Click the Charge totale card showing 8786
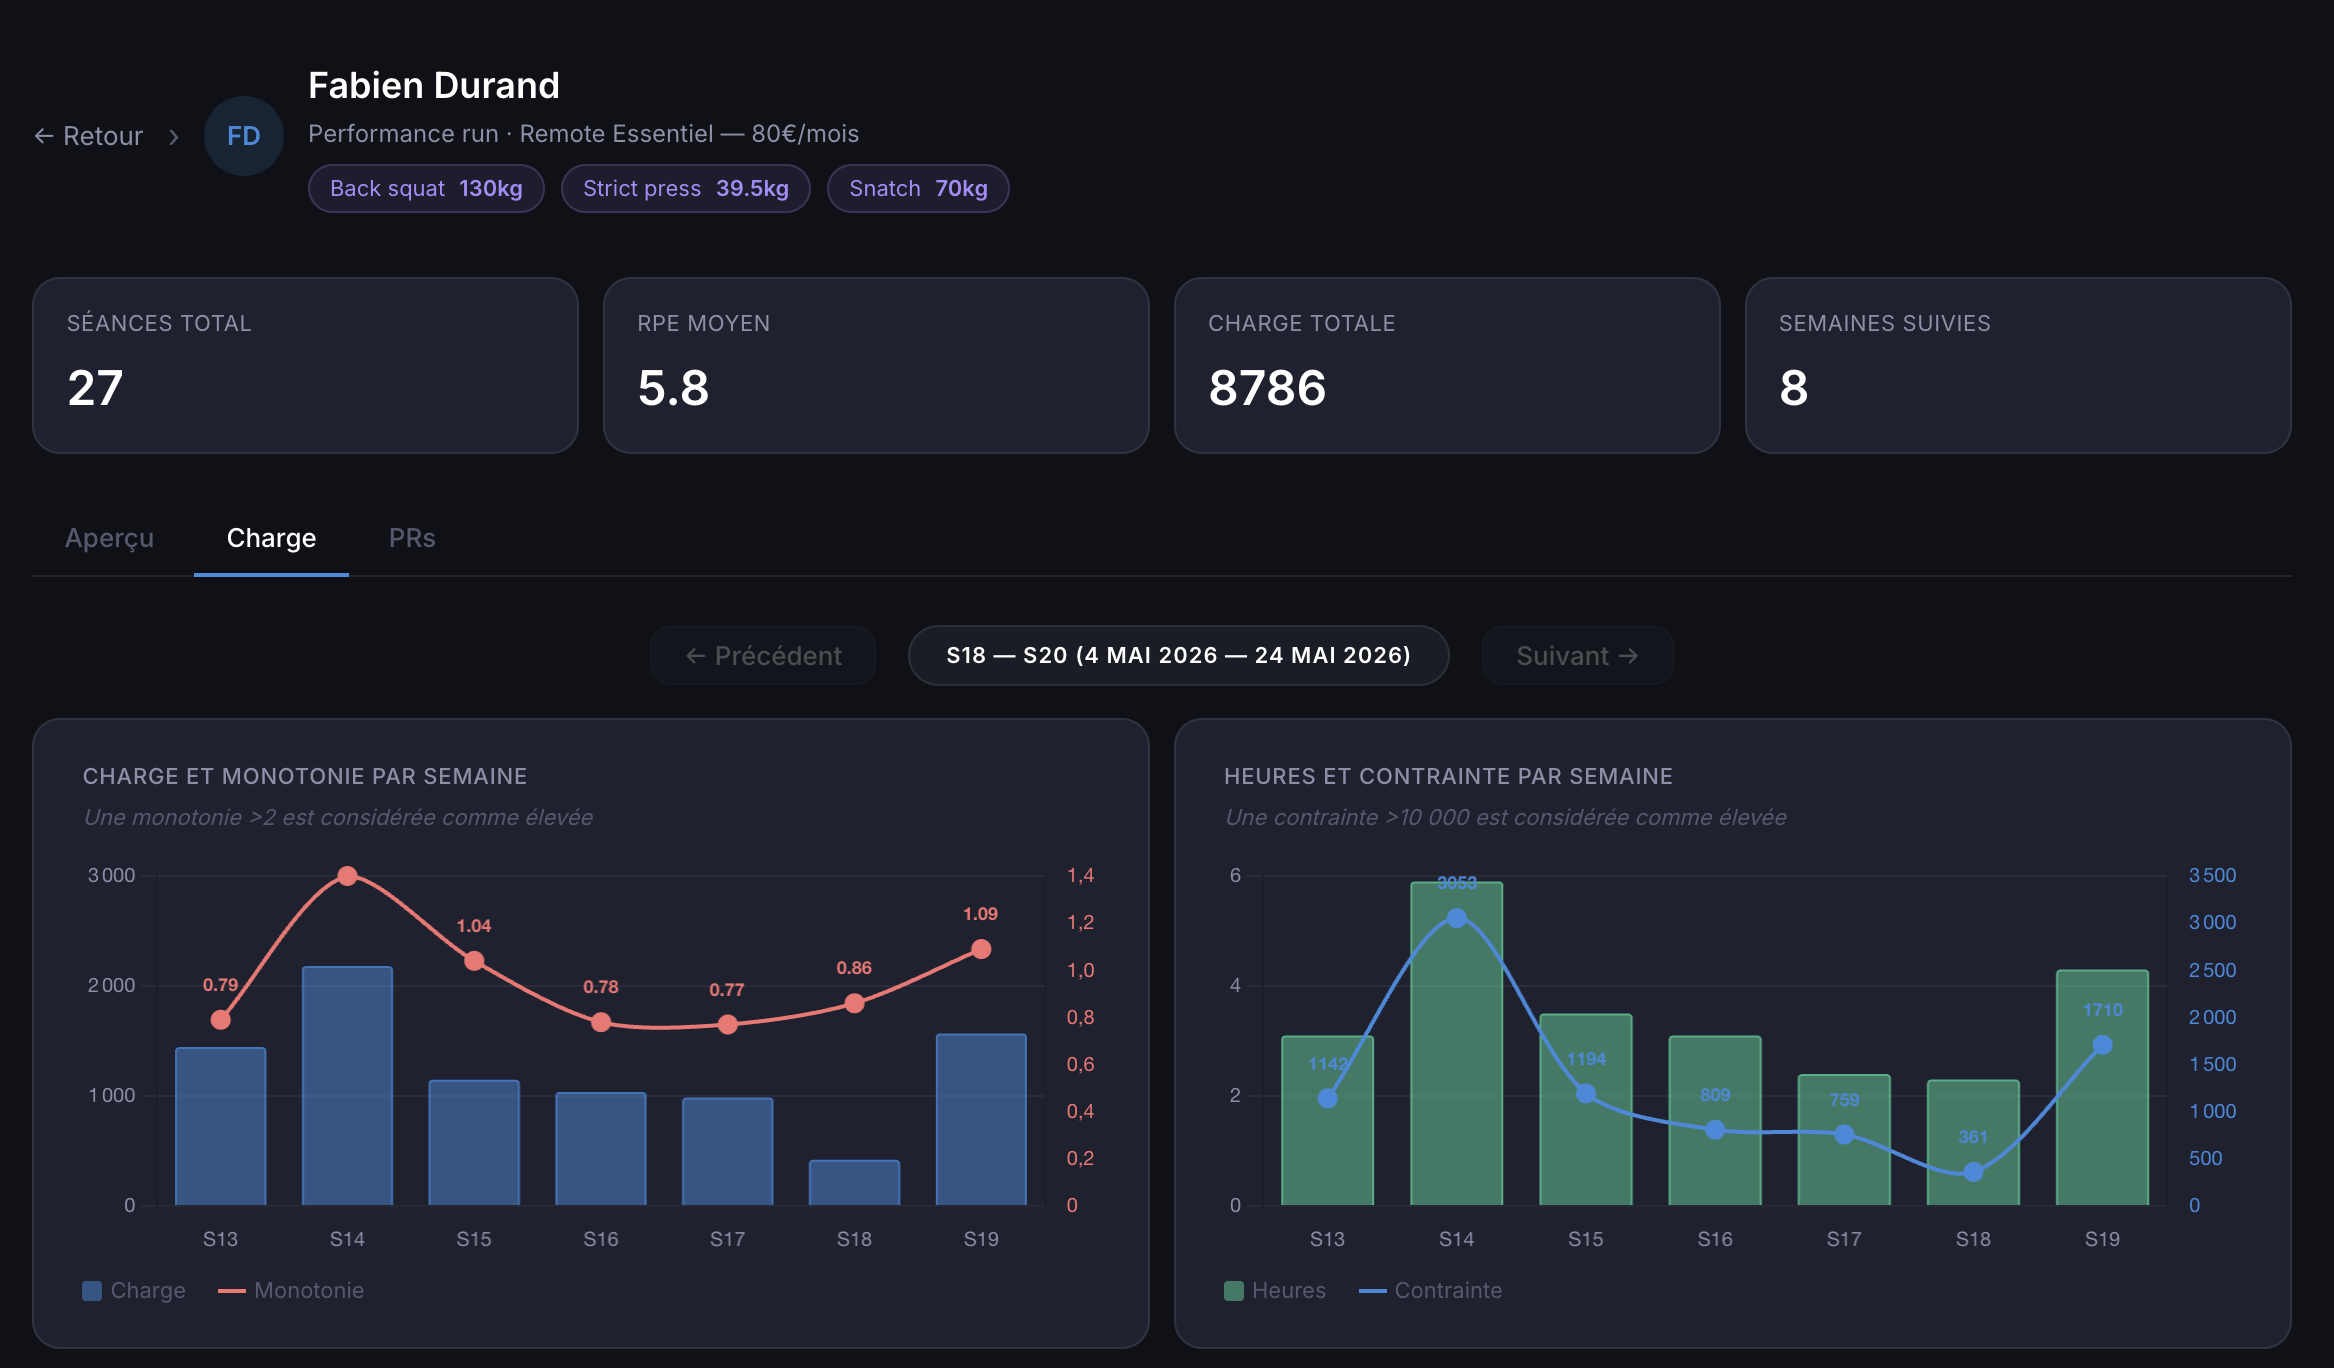The image size is (2334, 1368). [1447, 365]
